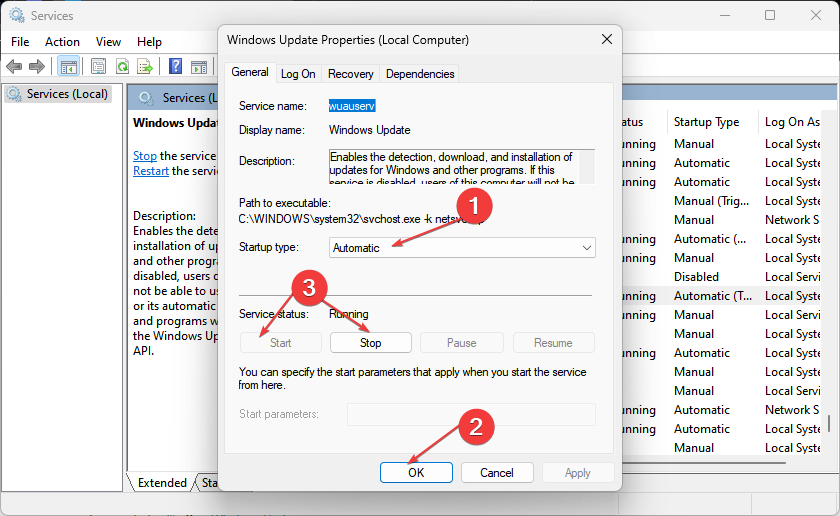
Task: Click the greyed-out Start button
Action: [x=281, y=343]
